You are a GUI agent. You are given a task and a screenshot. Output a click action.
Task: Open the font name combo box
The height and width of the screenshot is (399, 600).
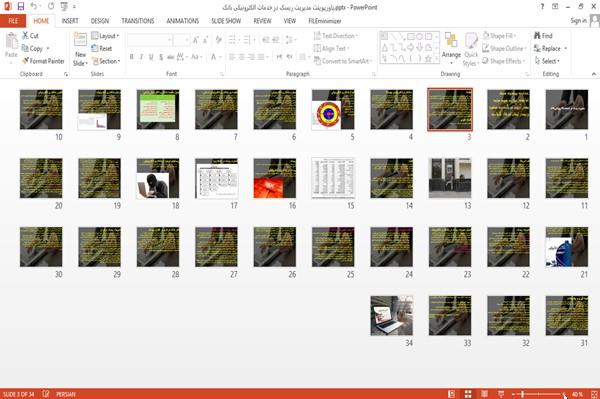(149, 40)
